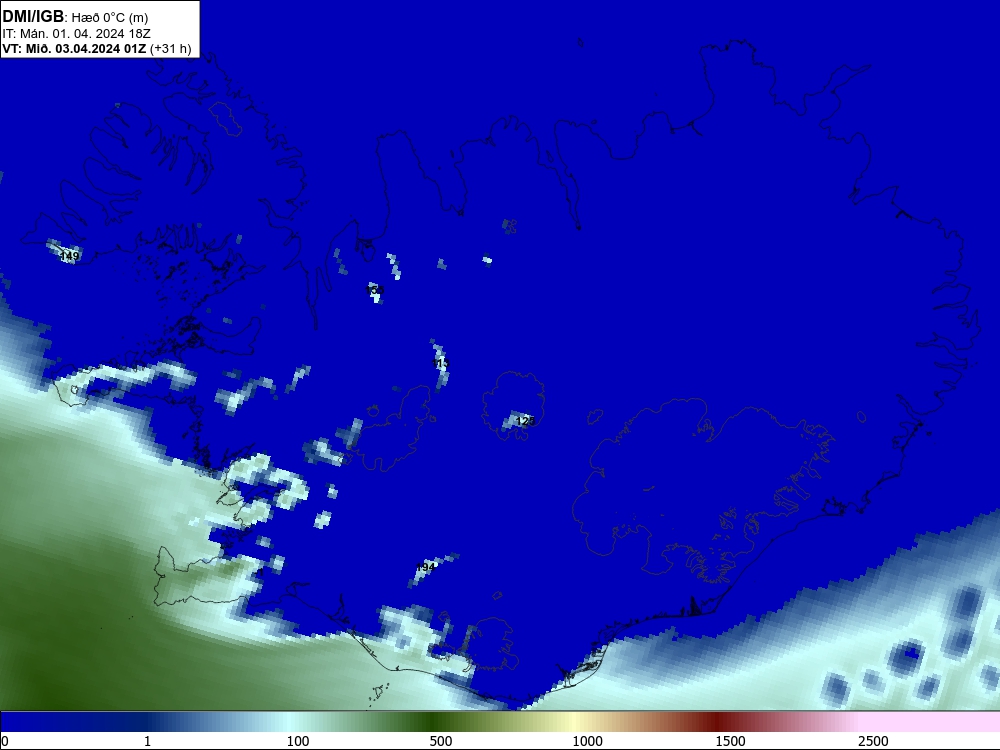Click legend label "1"
Image resolution: width=1000 pixels, height=750 pixels.
[147, 741]
